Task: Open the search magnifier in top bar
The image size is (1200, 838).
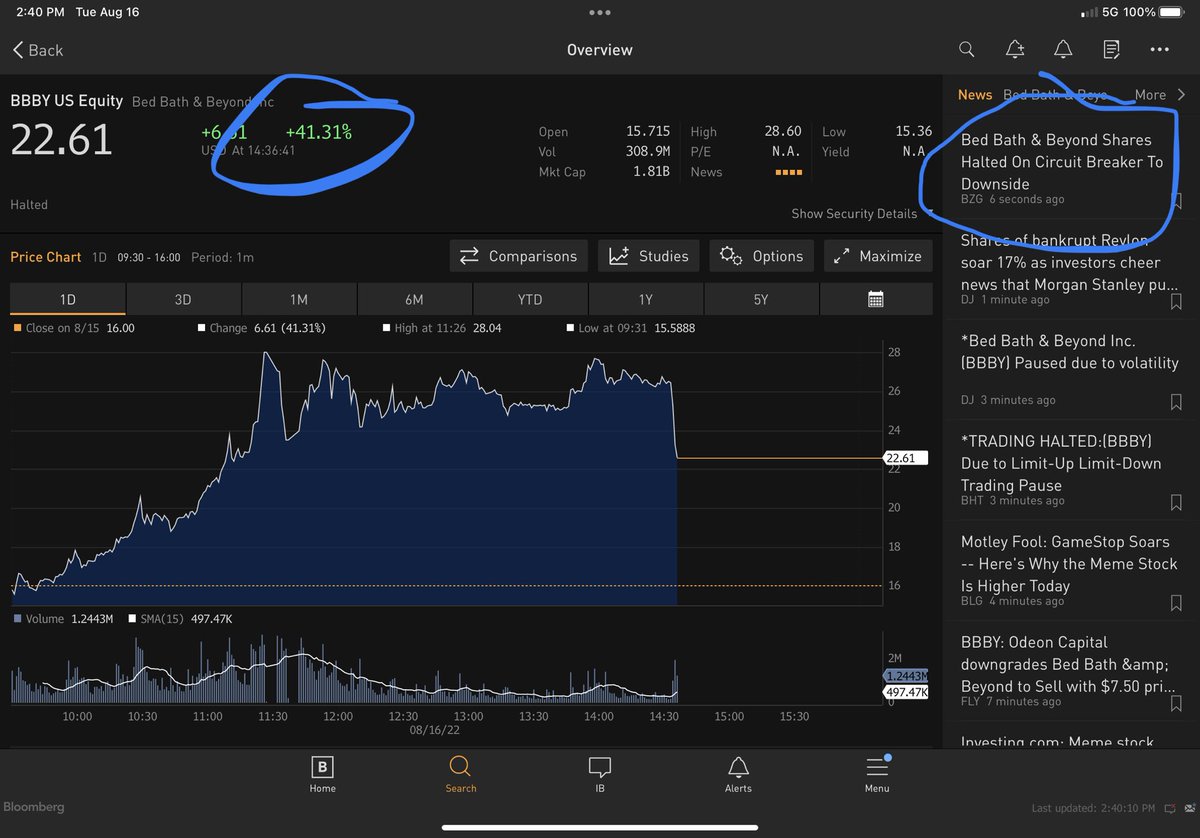Action: pyautogui.click(x=966, y=49)
